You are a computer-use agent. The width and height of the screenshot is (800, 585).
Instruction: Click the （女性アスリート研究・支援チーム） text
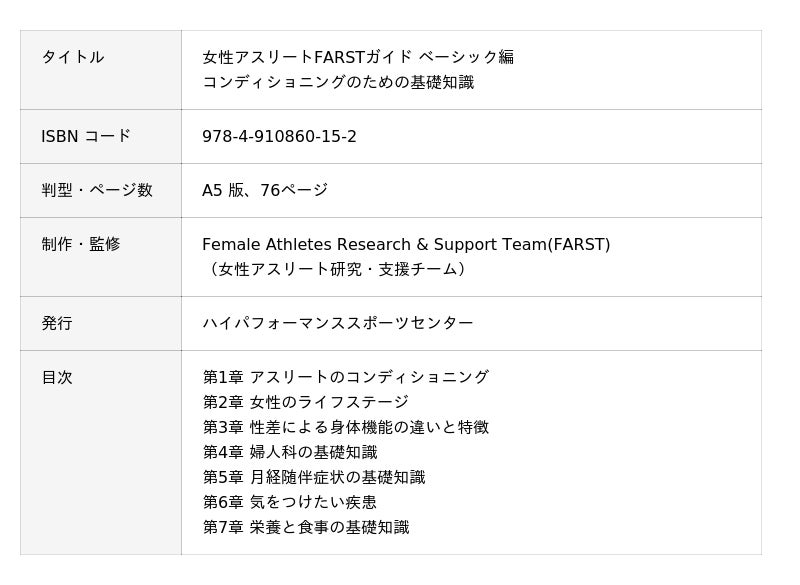pyautogui.click(x=335, y=269)
